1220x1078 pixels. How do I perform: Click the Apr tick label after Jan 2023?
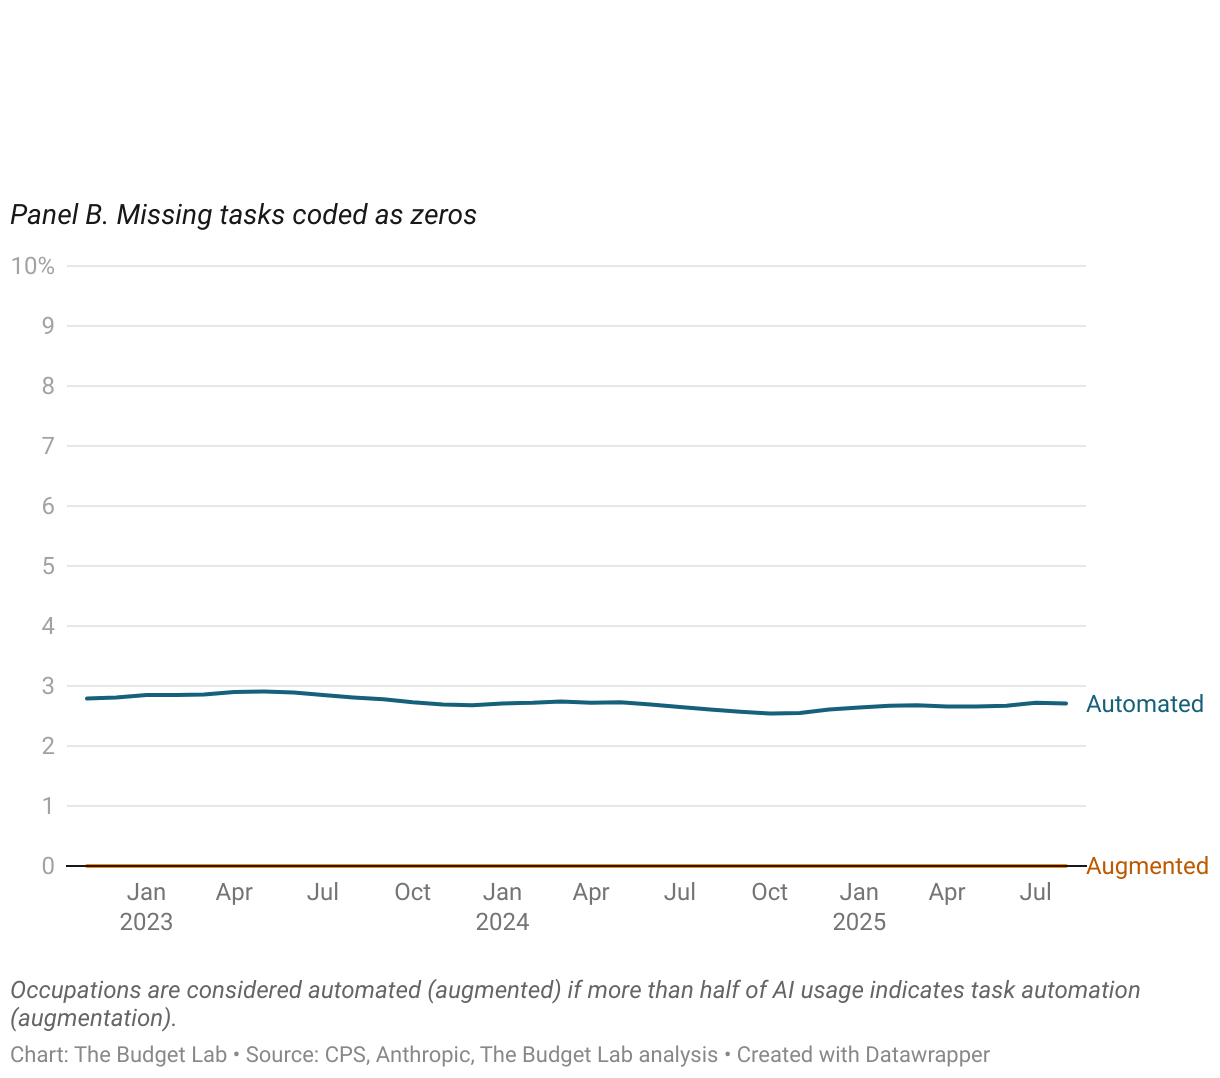coord(234,892)
